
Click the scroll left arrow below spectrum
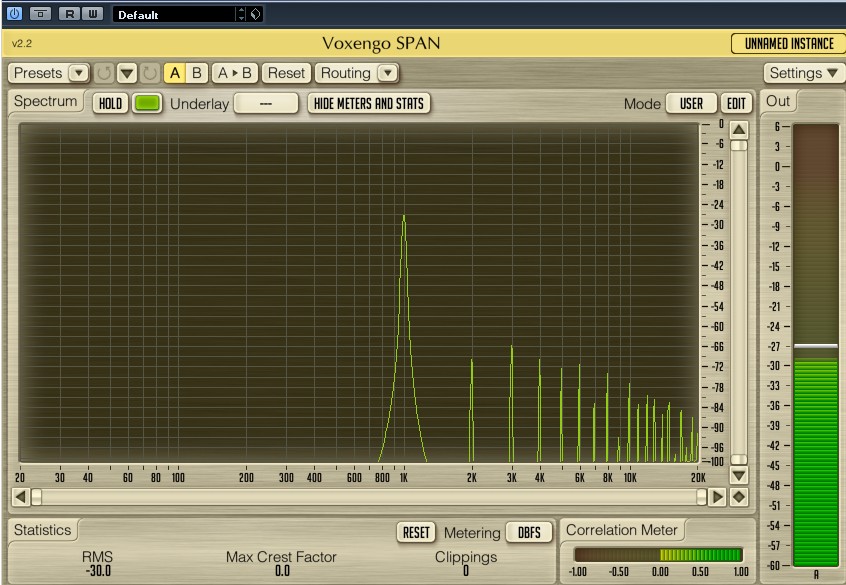[19, 497]
